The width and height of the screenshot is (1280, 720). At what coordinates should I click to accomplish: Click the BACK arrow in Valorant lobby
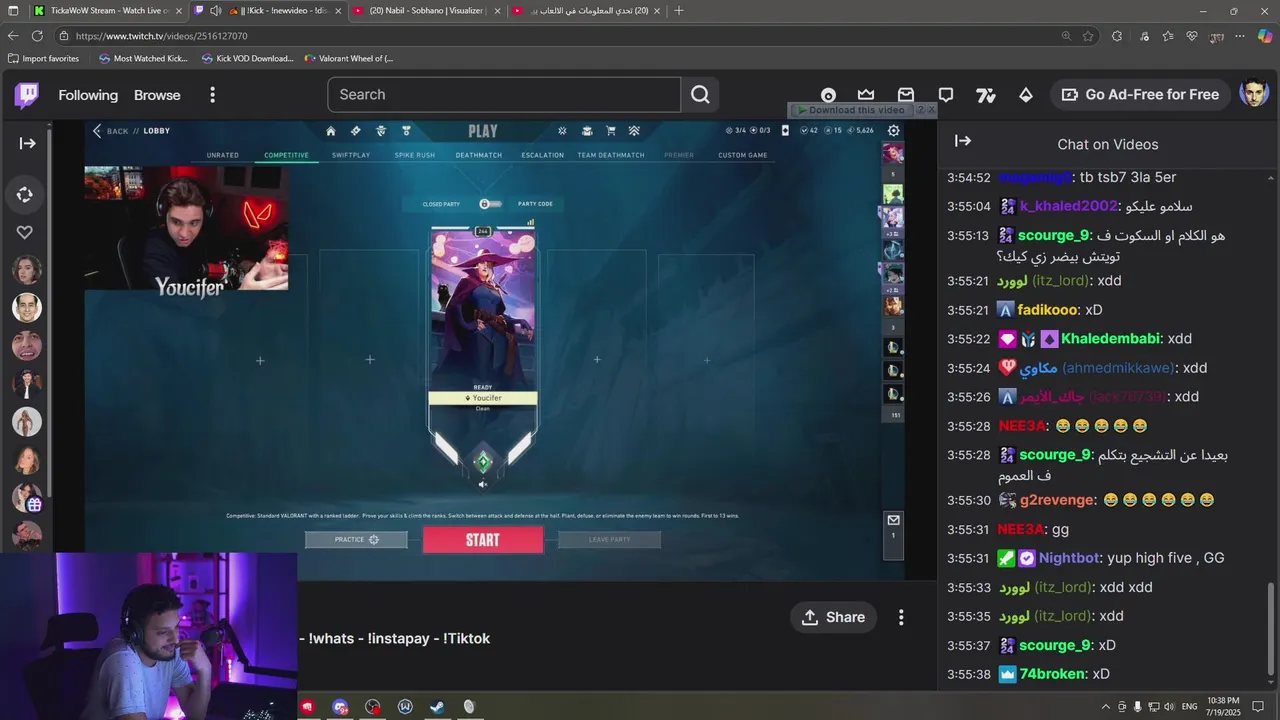click(98, 131)
